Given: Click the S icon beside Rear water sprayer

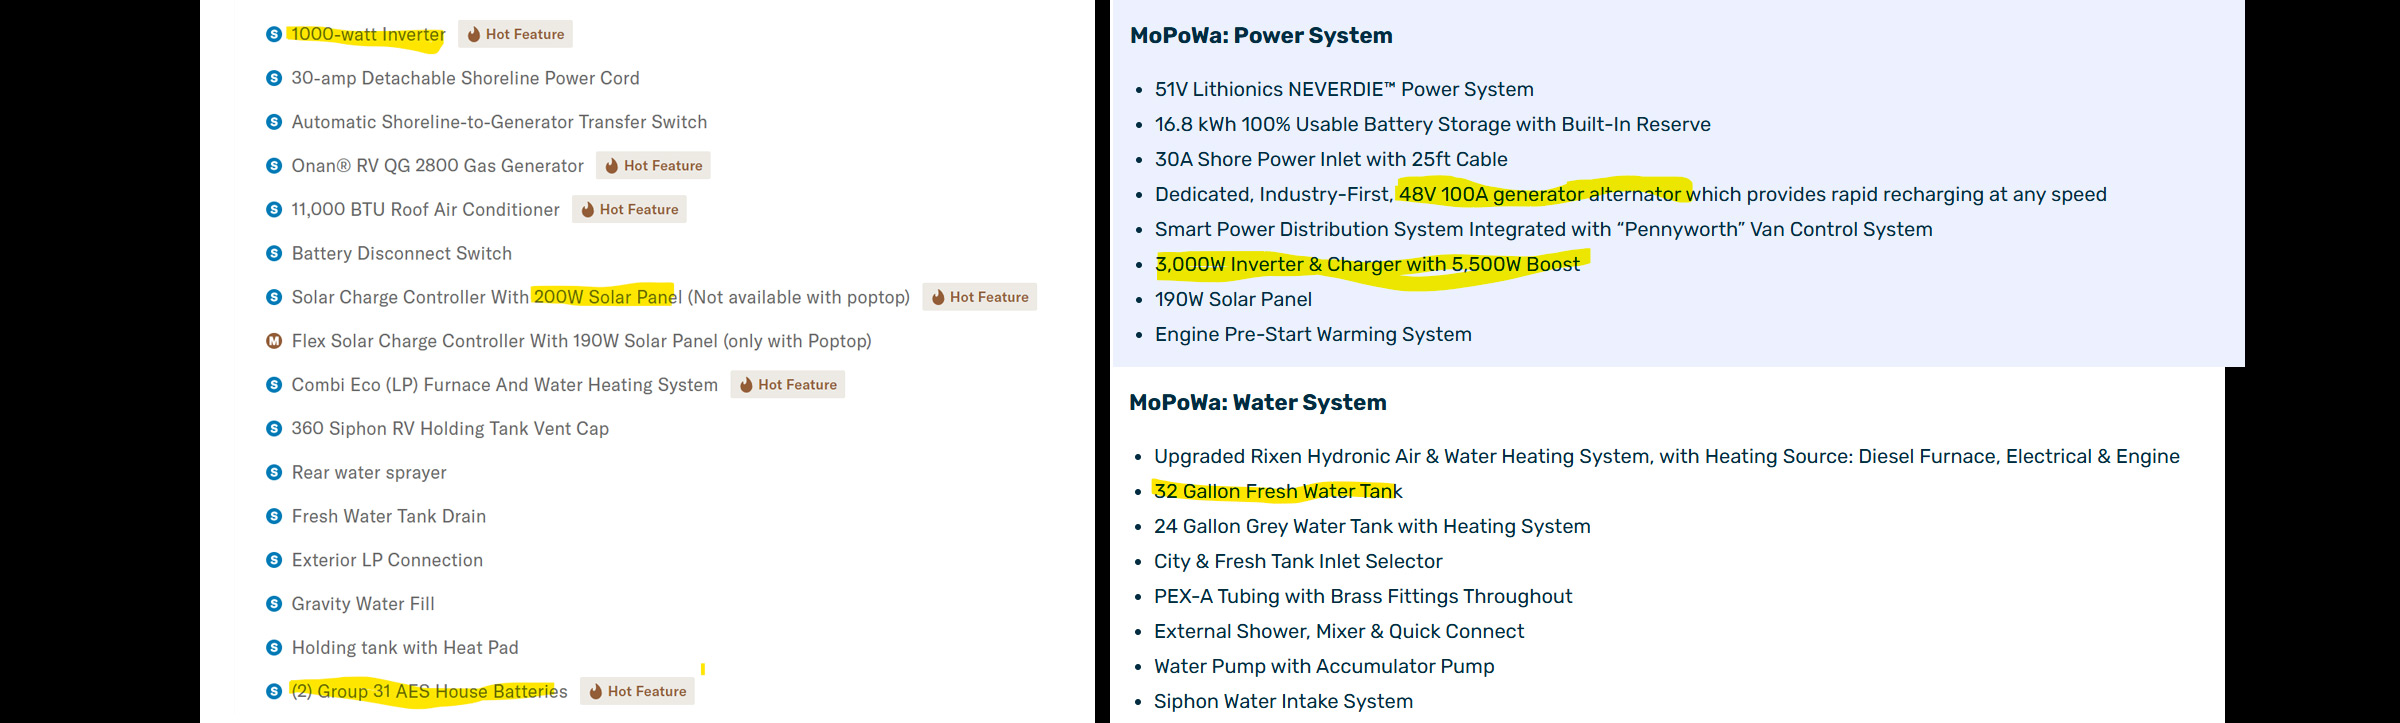Looking at the screenshot, I should (x=274, y=472).
